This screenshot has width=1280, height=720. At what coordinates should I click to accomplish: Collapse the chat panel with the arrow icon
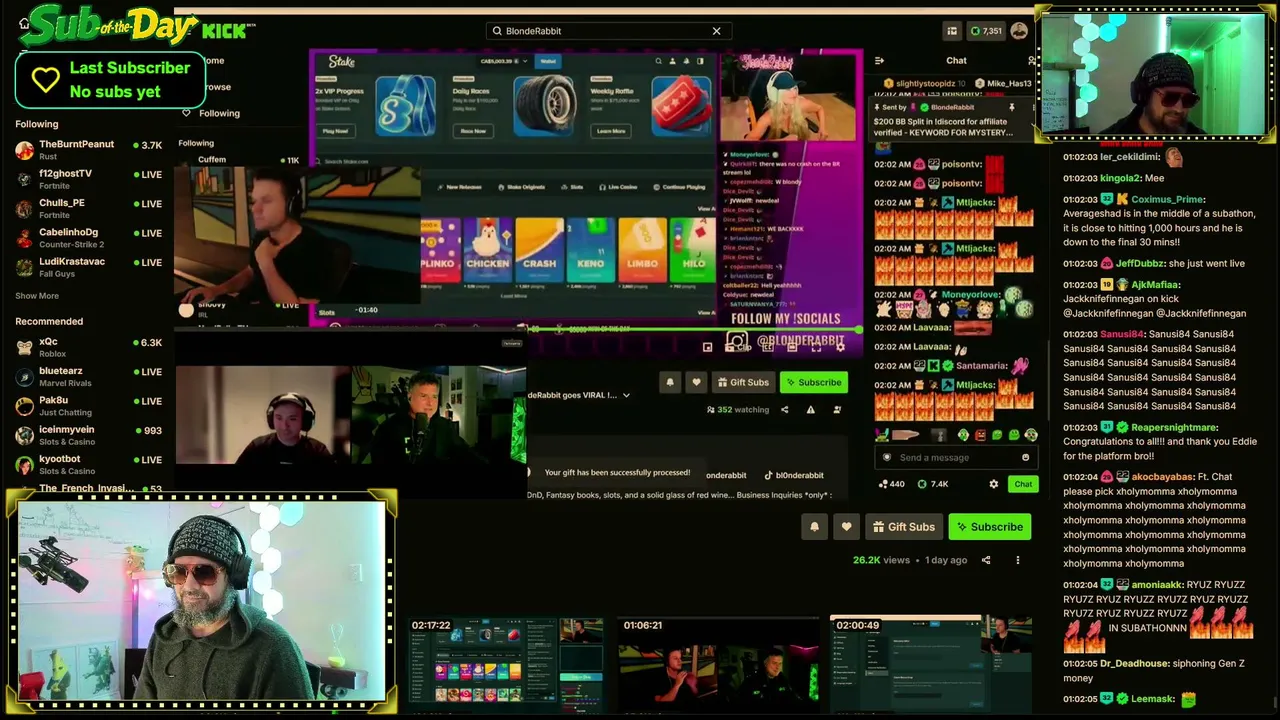pos(879,61)
